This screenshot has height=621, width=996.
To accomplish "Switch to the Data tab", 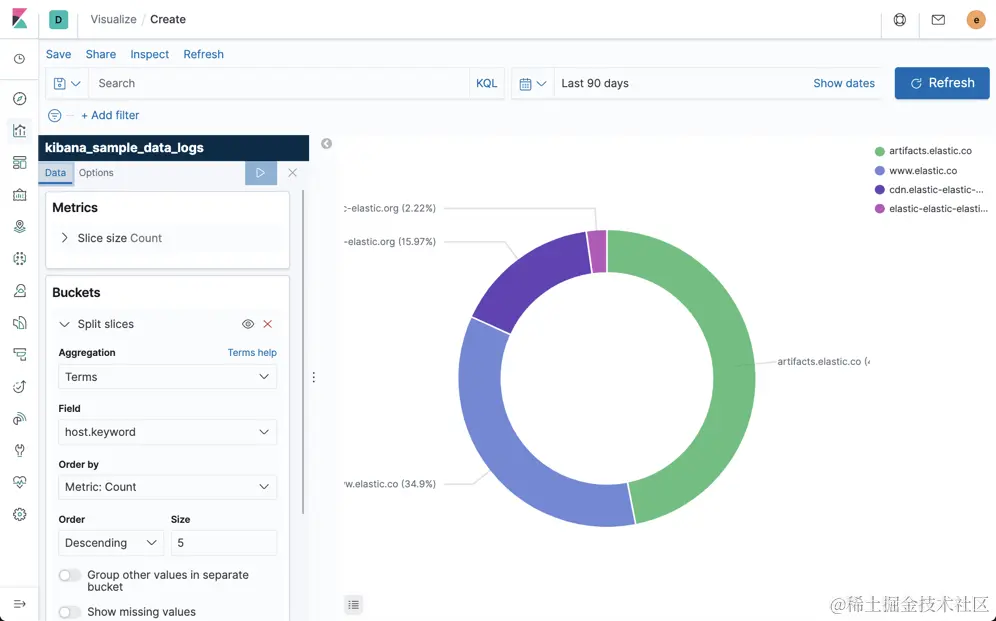I will 55,173.
